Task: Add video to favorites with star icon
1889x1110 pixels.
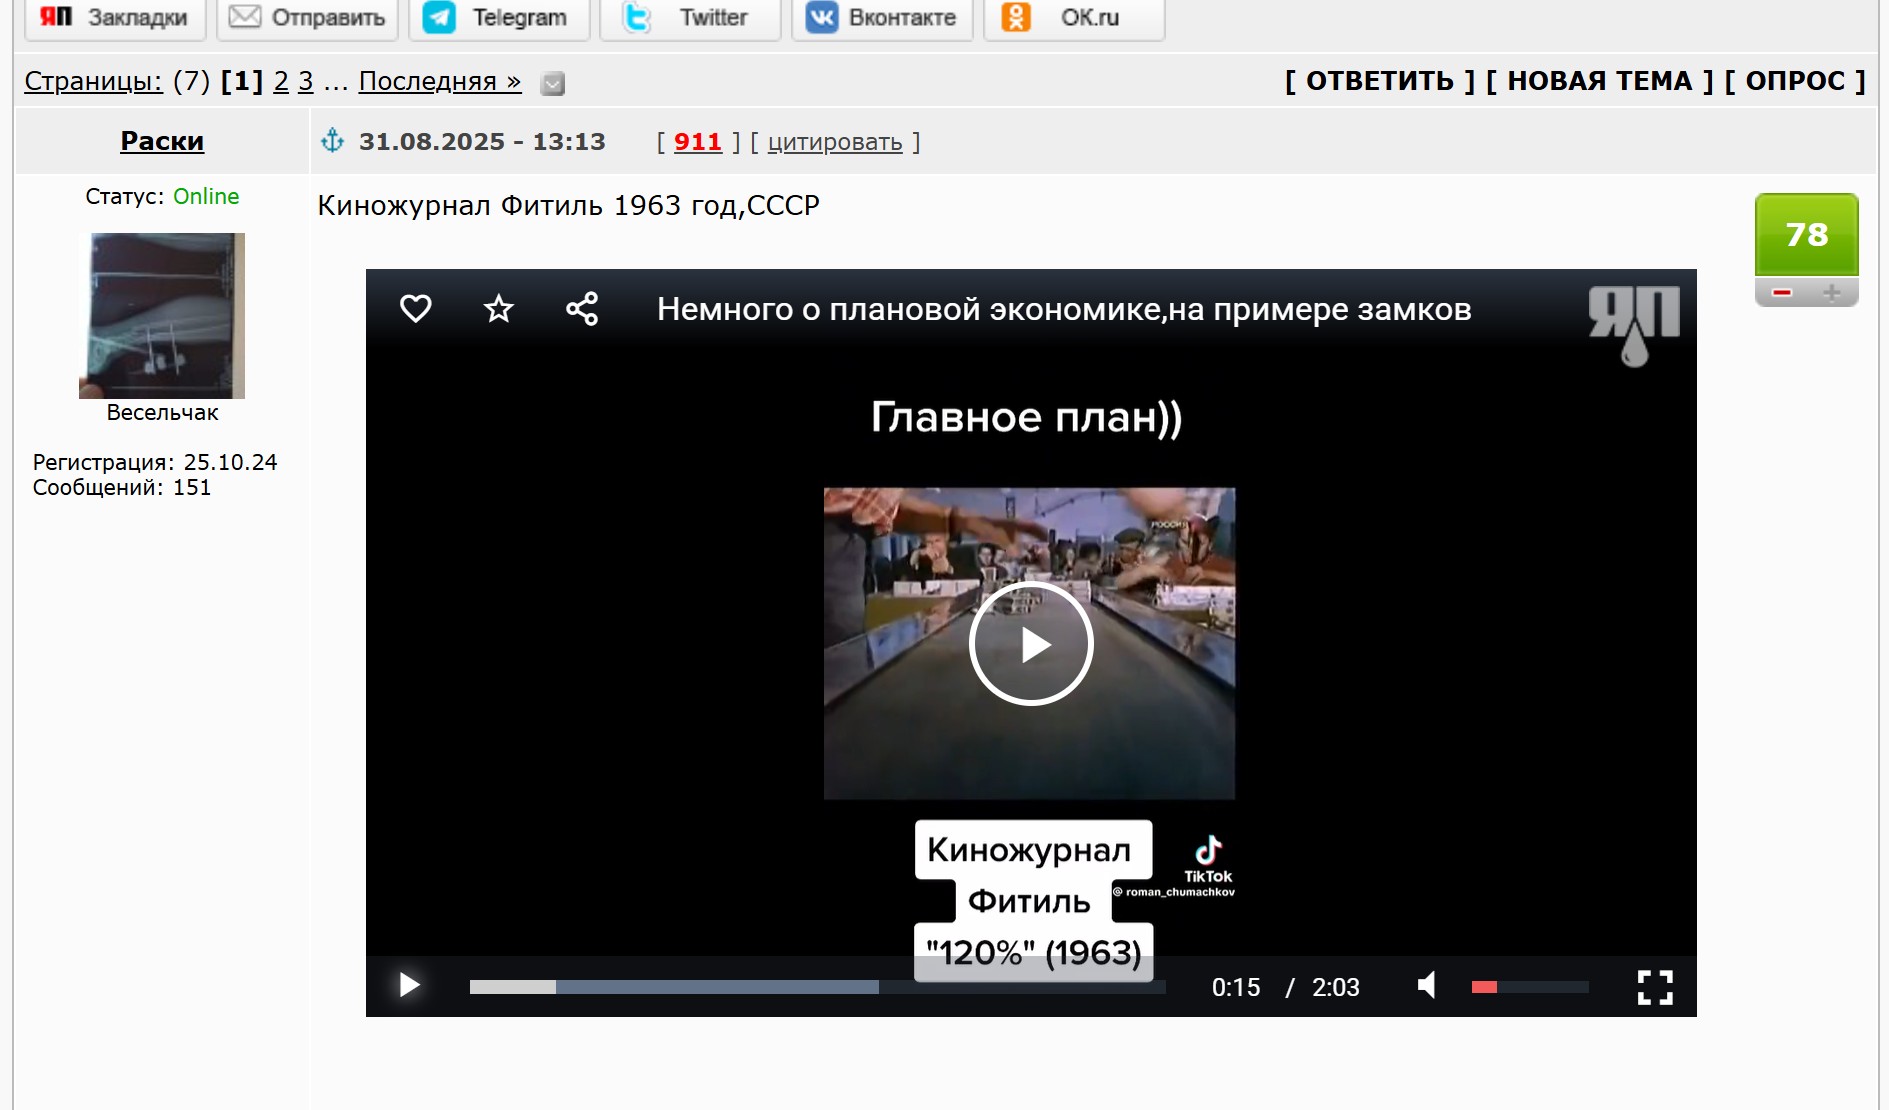Action: pos(498,309)
